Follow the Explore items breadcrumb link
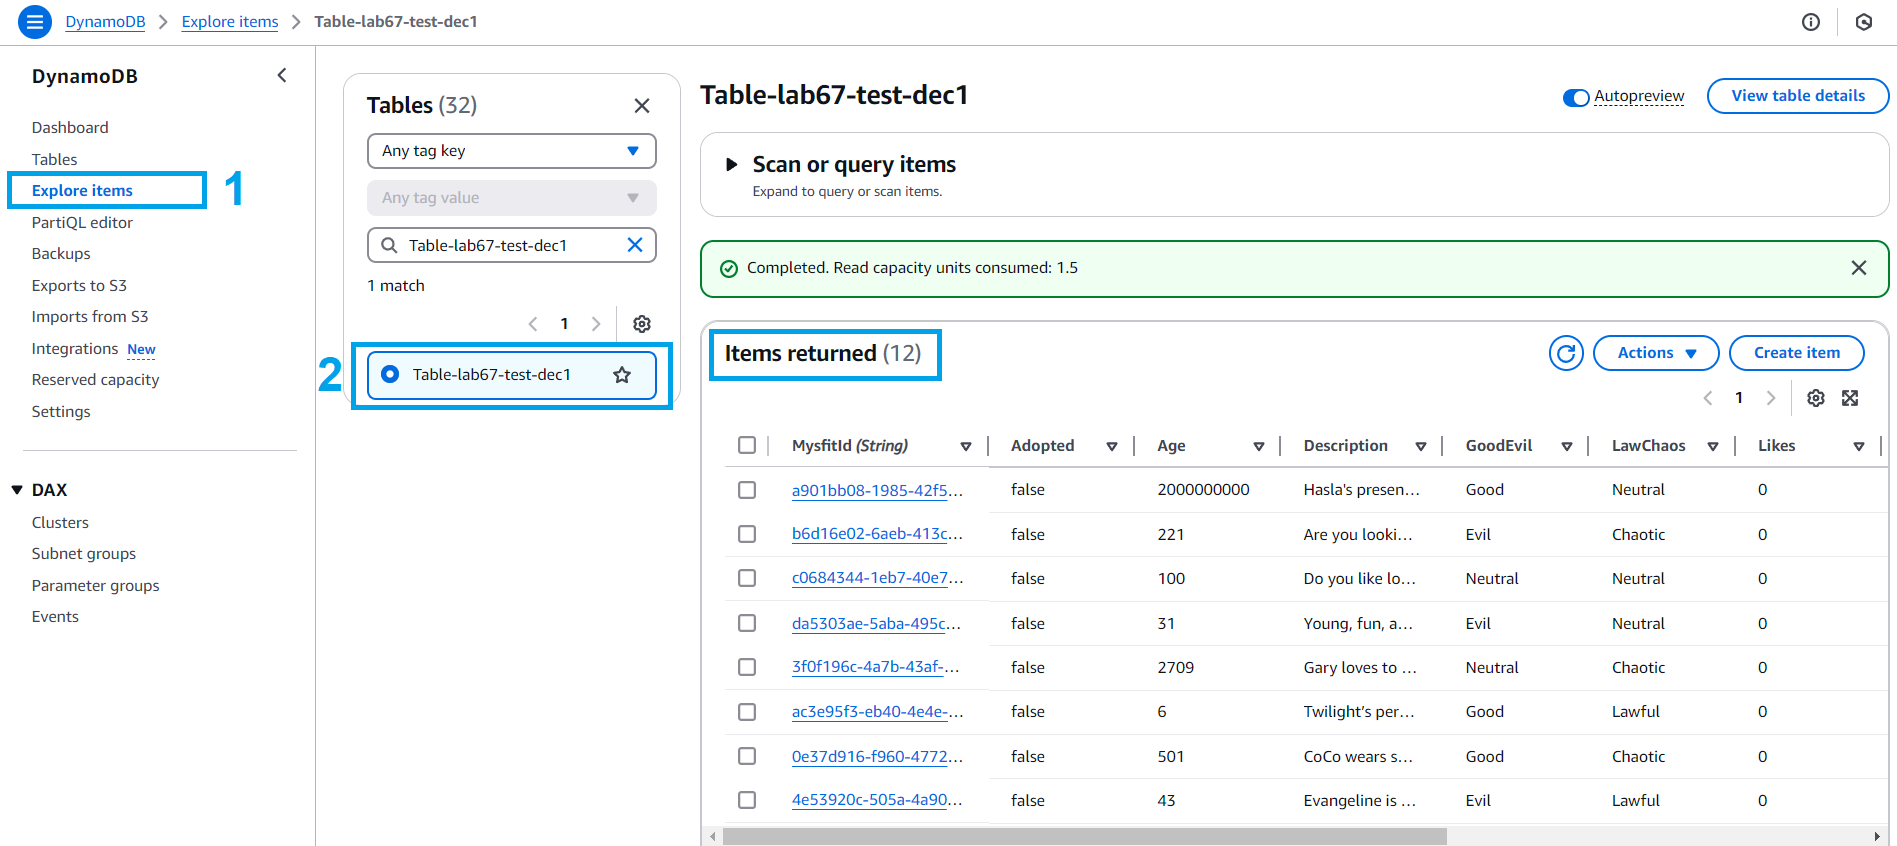The width and height of the screenshot is (1897, 846). tap(230, 22)
